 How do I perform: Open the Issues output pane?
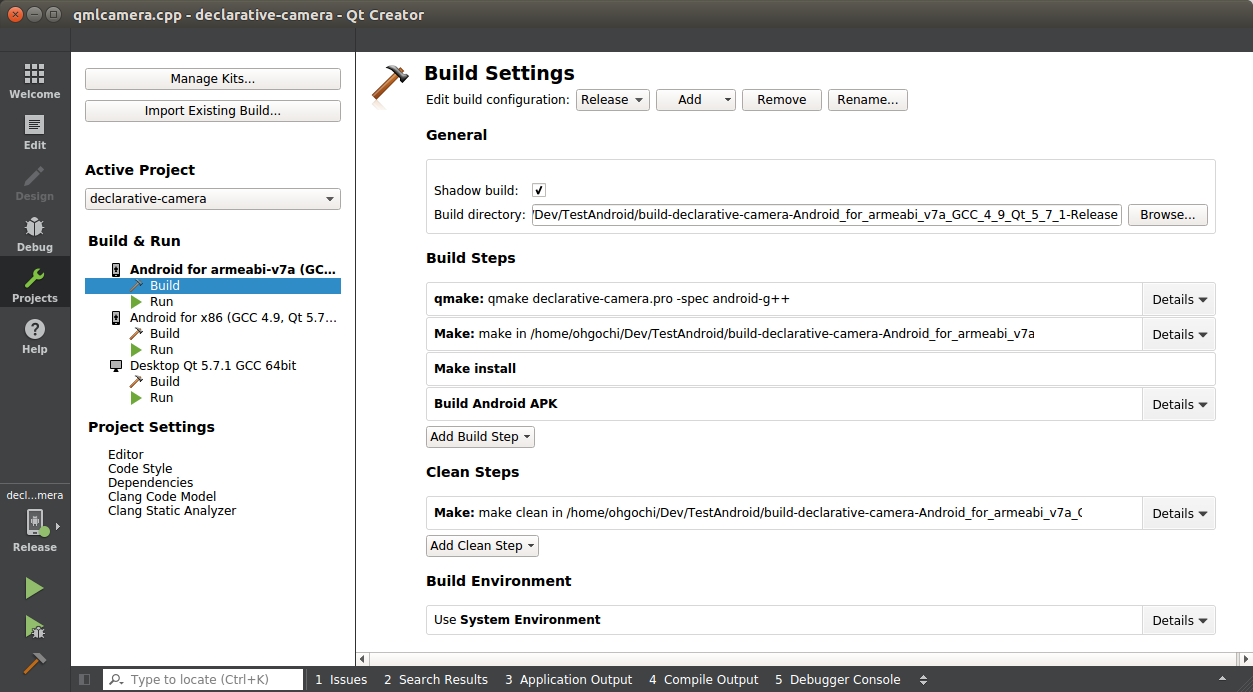[341, 680]
